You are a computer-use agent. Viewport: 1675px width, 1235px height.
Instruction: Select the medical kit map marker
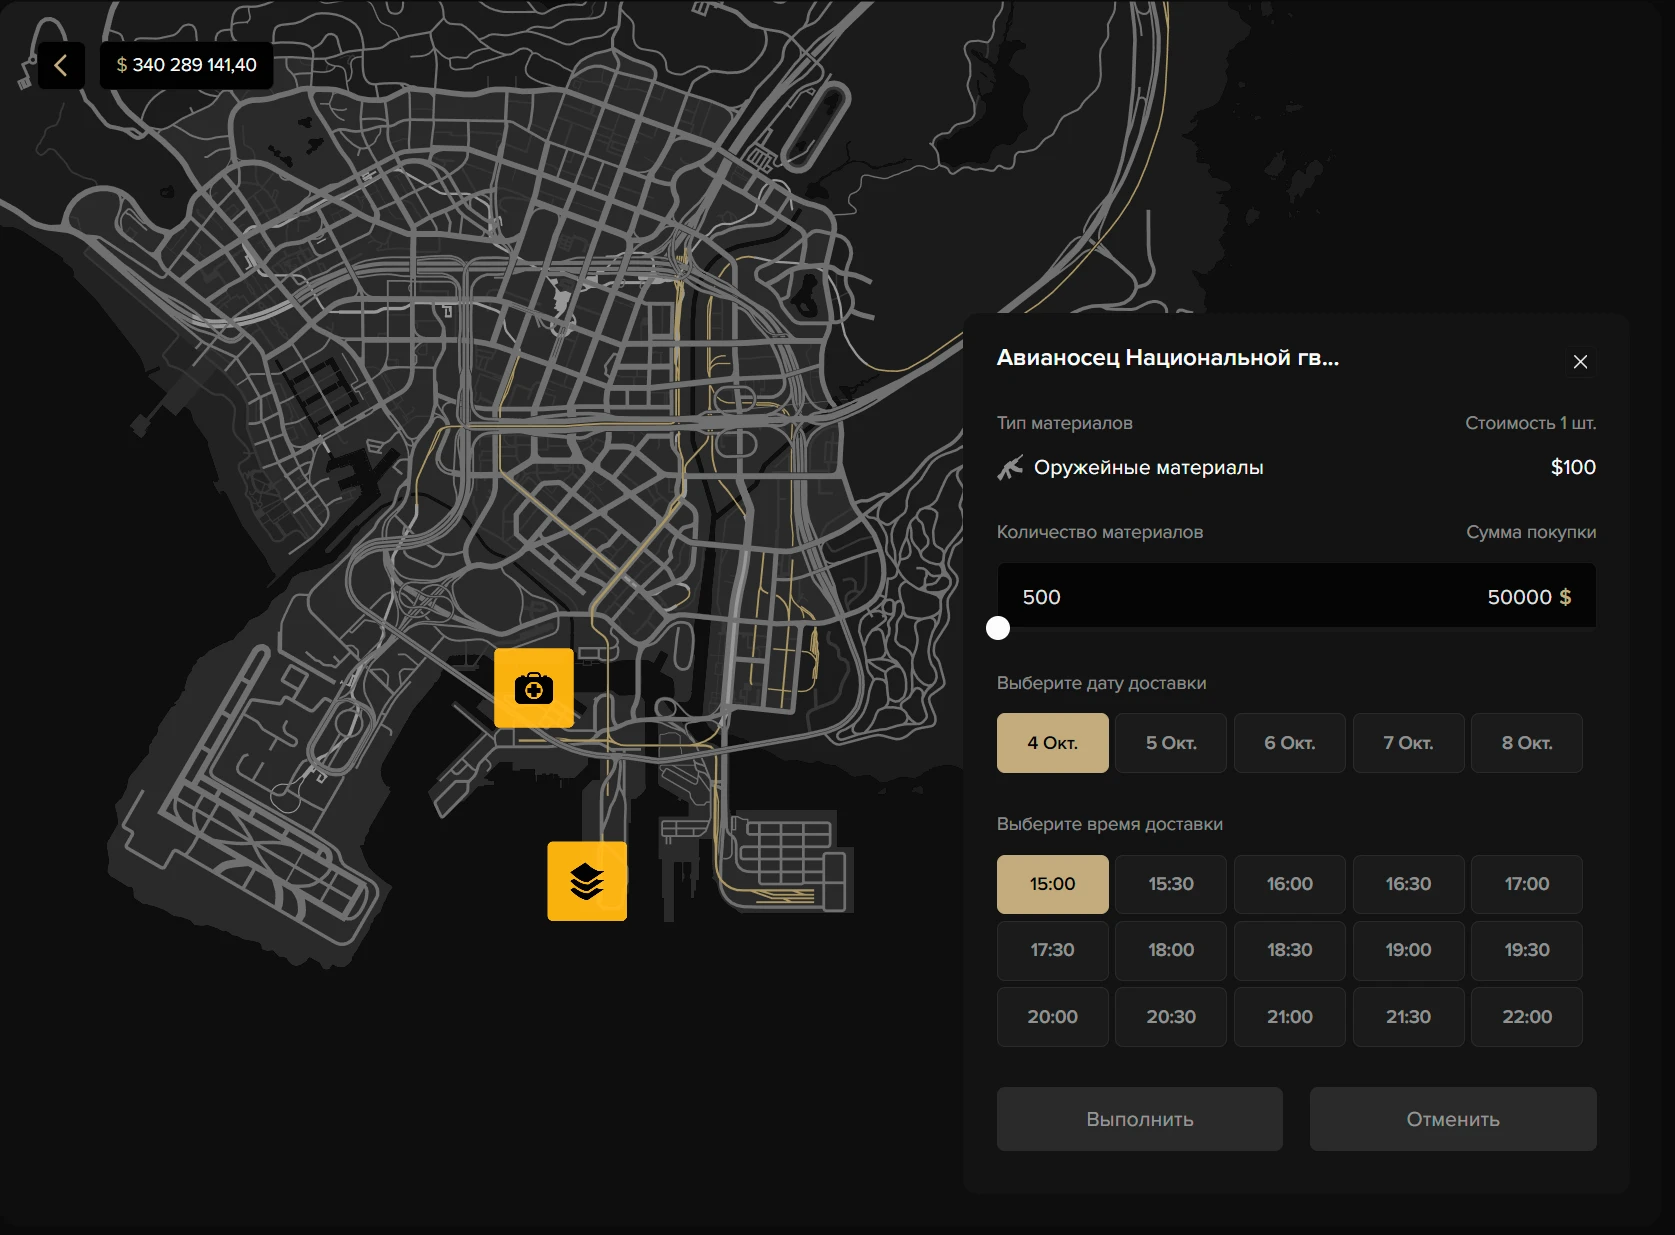[x=534, y=688]
